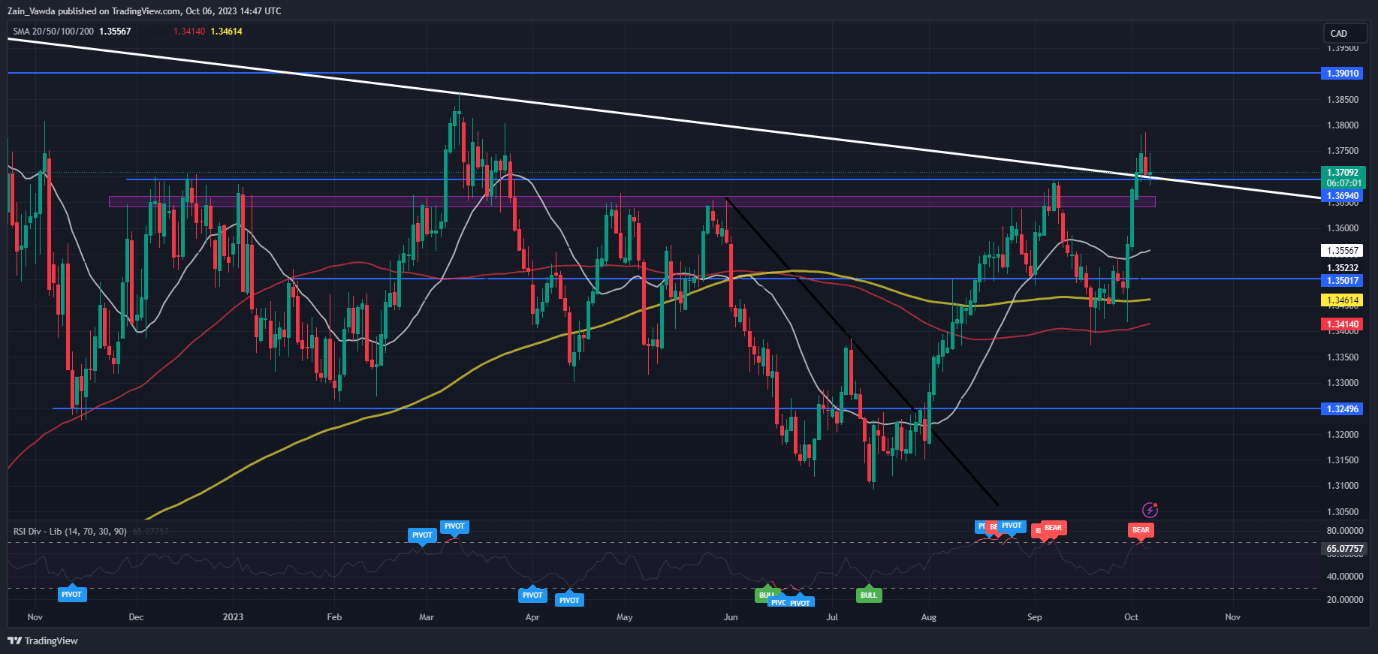This screenshot has width=1378, height=654.
Task: Click the Aug label on time axis
Action: (930, 618)
